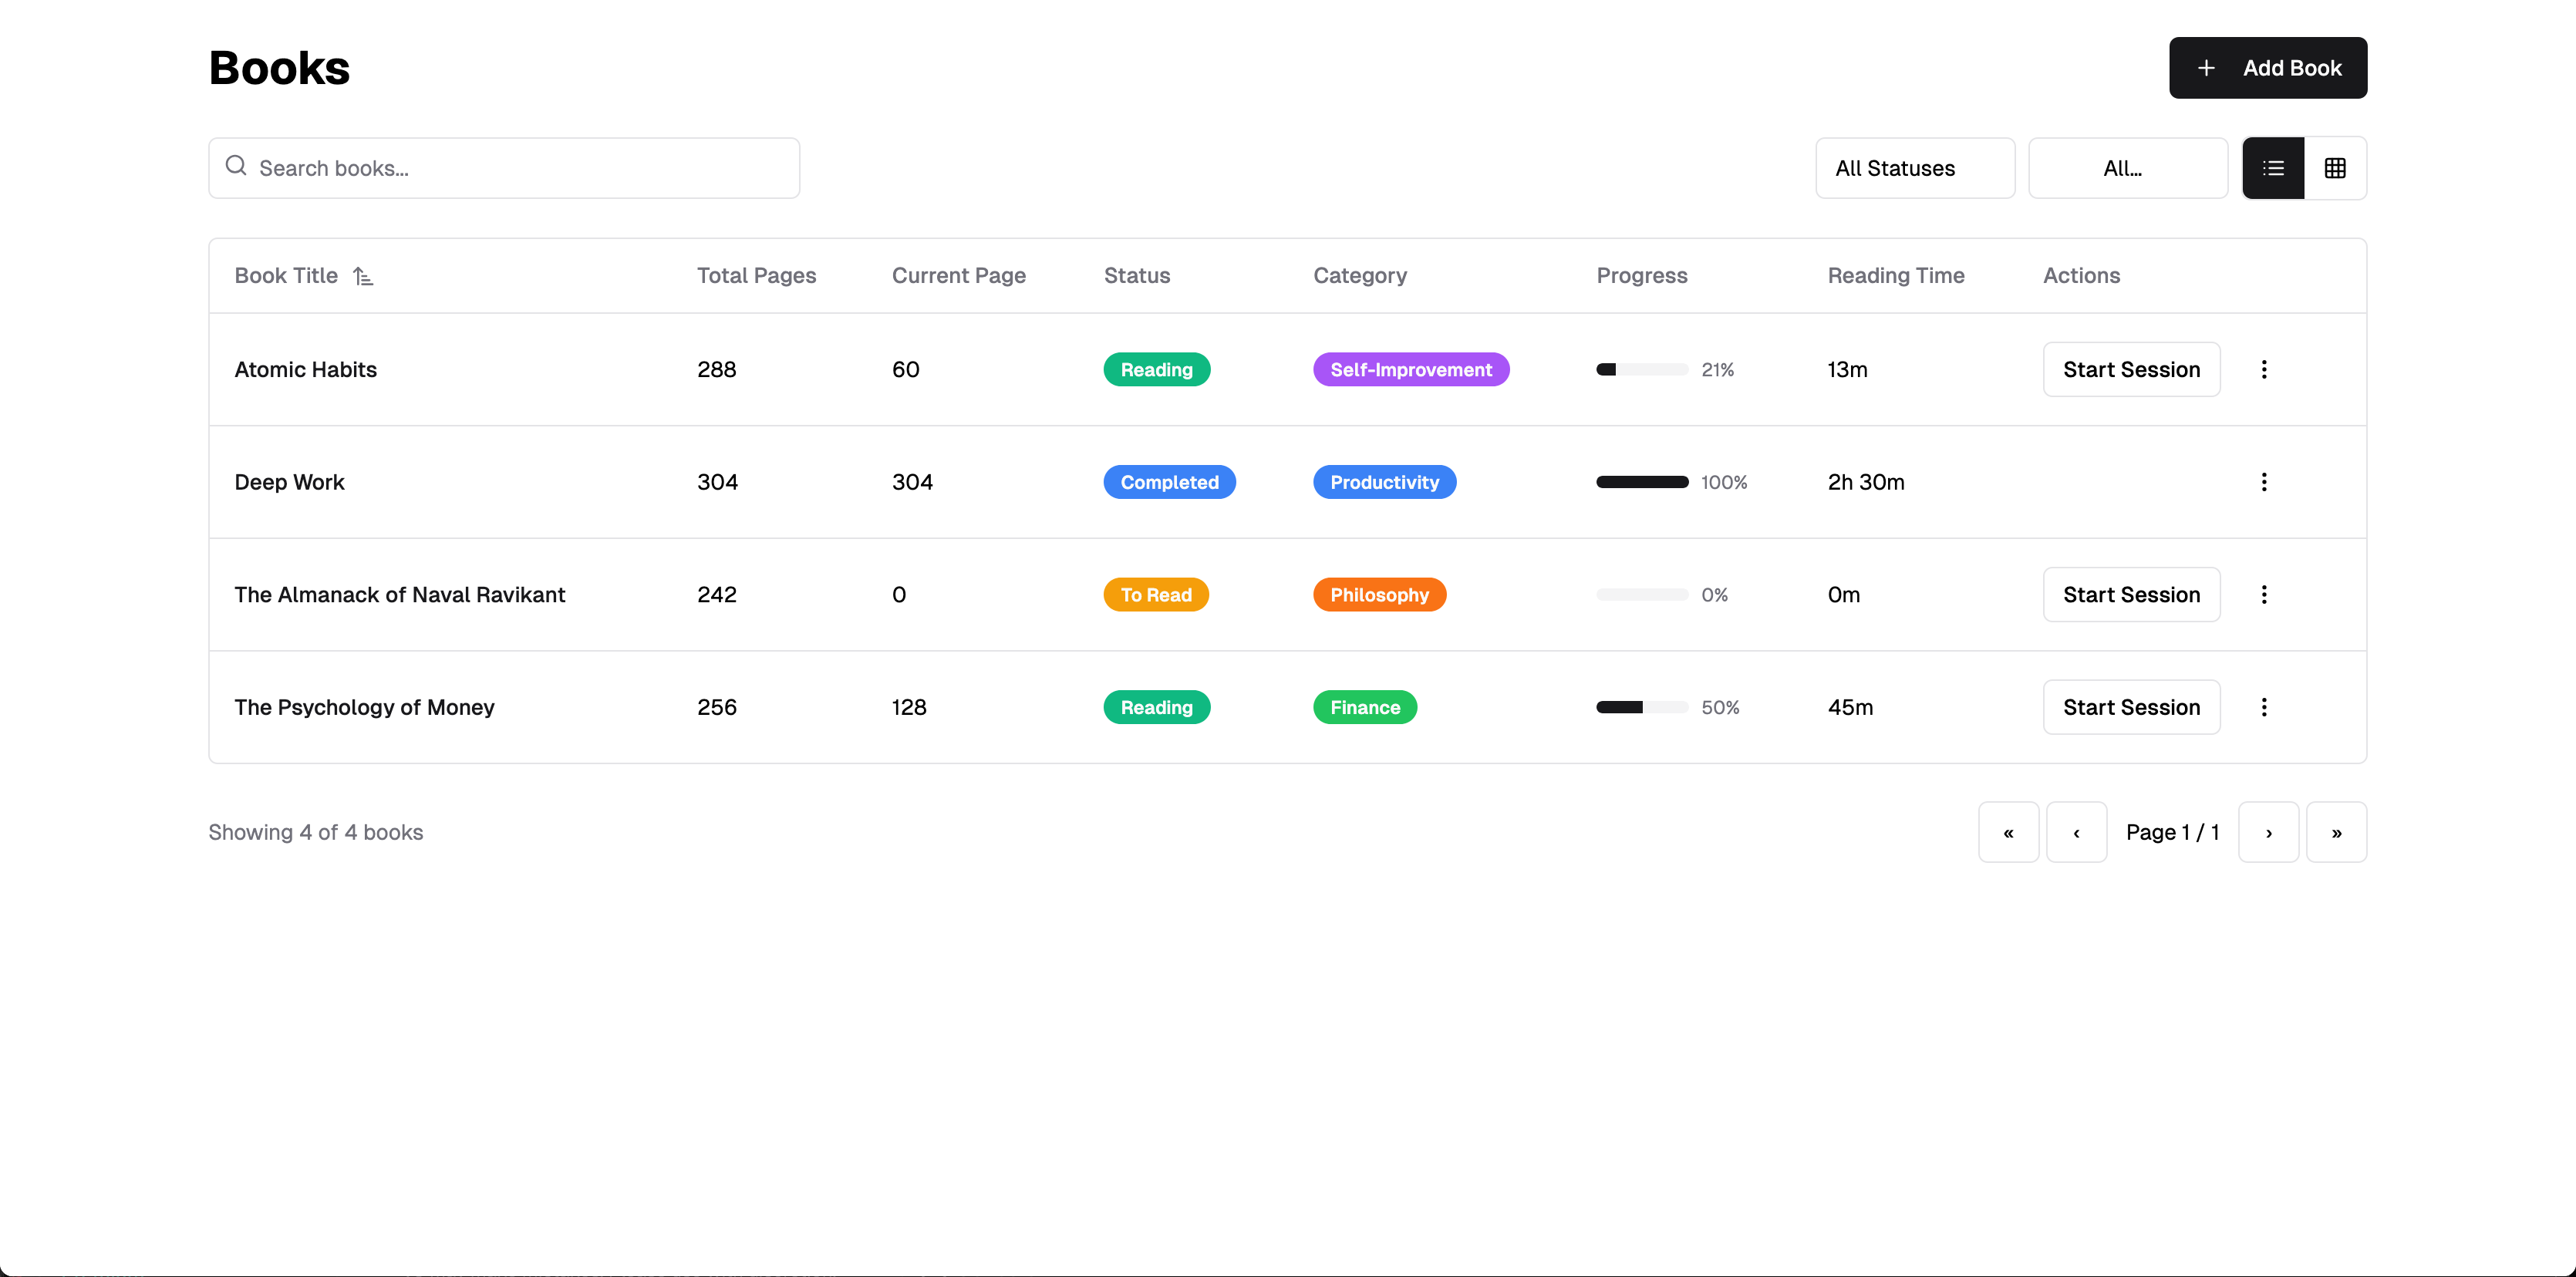Click the Current Page column header
This screenshot has height=1277, width=2576.
click(958, 276)
